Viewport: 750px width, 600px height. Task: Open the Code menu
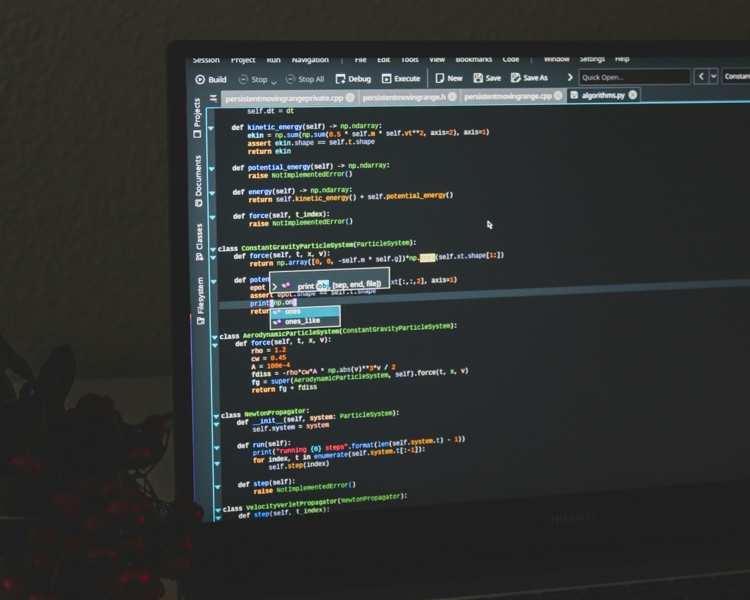point(511,59)
